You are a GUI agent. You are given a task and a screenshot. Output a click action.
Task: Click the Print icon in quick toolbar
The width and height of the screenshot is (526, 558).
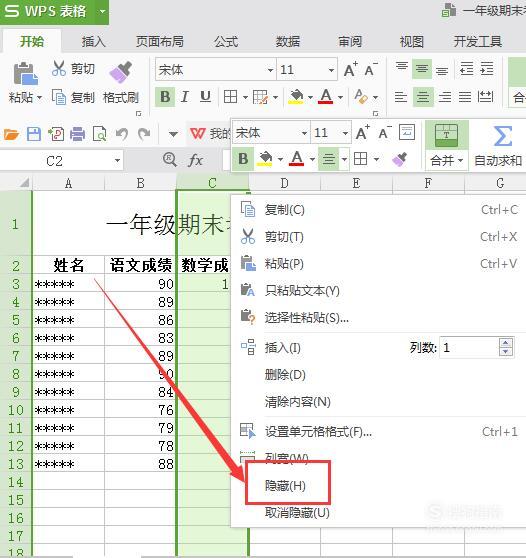tap(77, 134)
